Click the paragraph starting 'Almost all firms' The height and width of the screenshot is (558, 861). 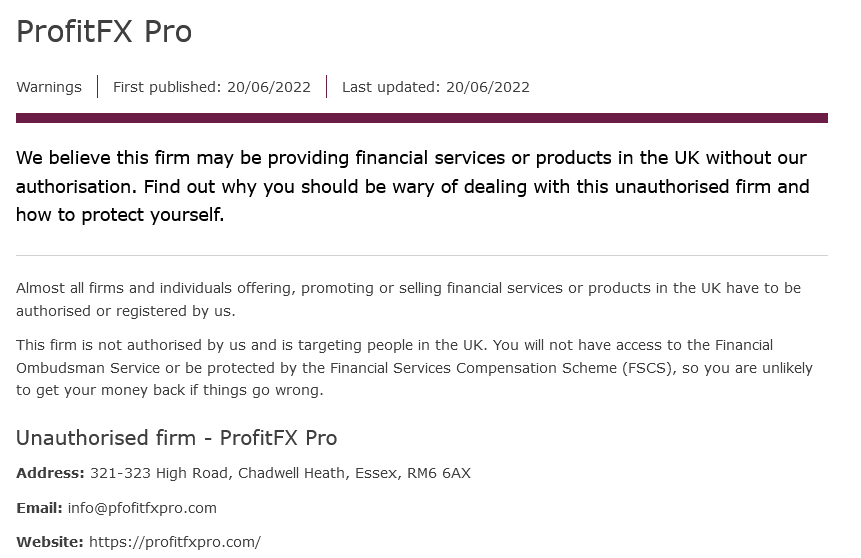point(409,299)
